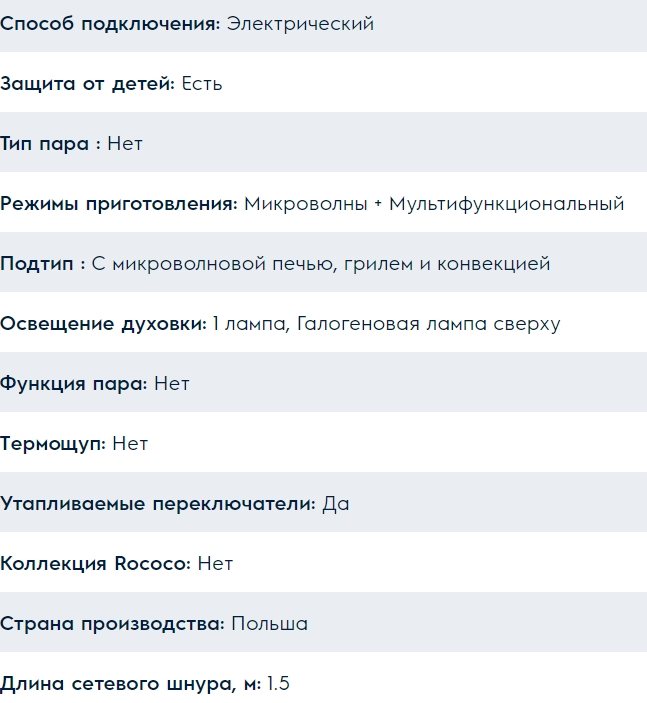Click the 'Защита от детей' label
The height and width of the screenshot is (703, 647).
pos(88,84)
